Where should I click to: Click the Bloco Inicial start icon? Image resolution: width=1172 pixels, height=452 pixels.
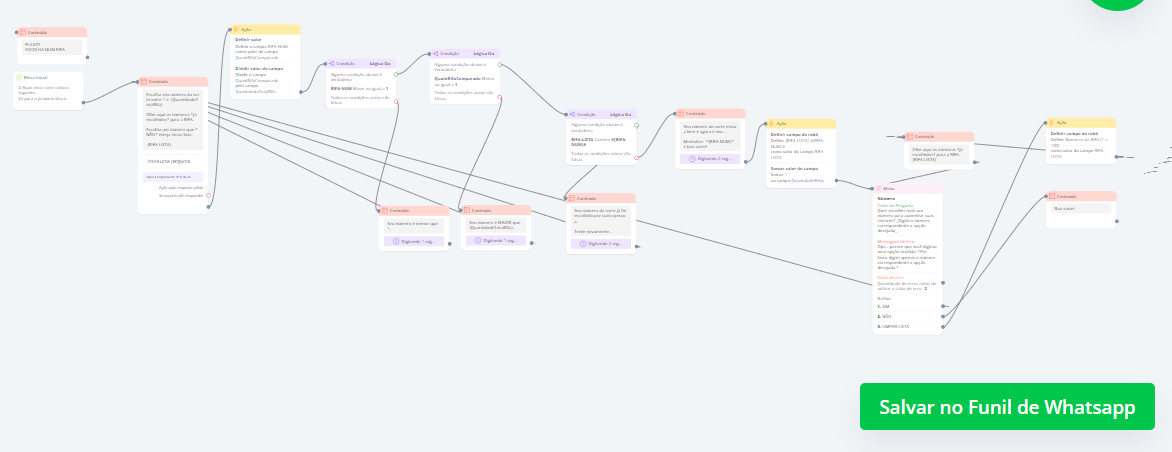[19, 77]
